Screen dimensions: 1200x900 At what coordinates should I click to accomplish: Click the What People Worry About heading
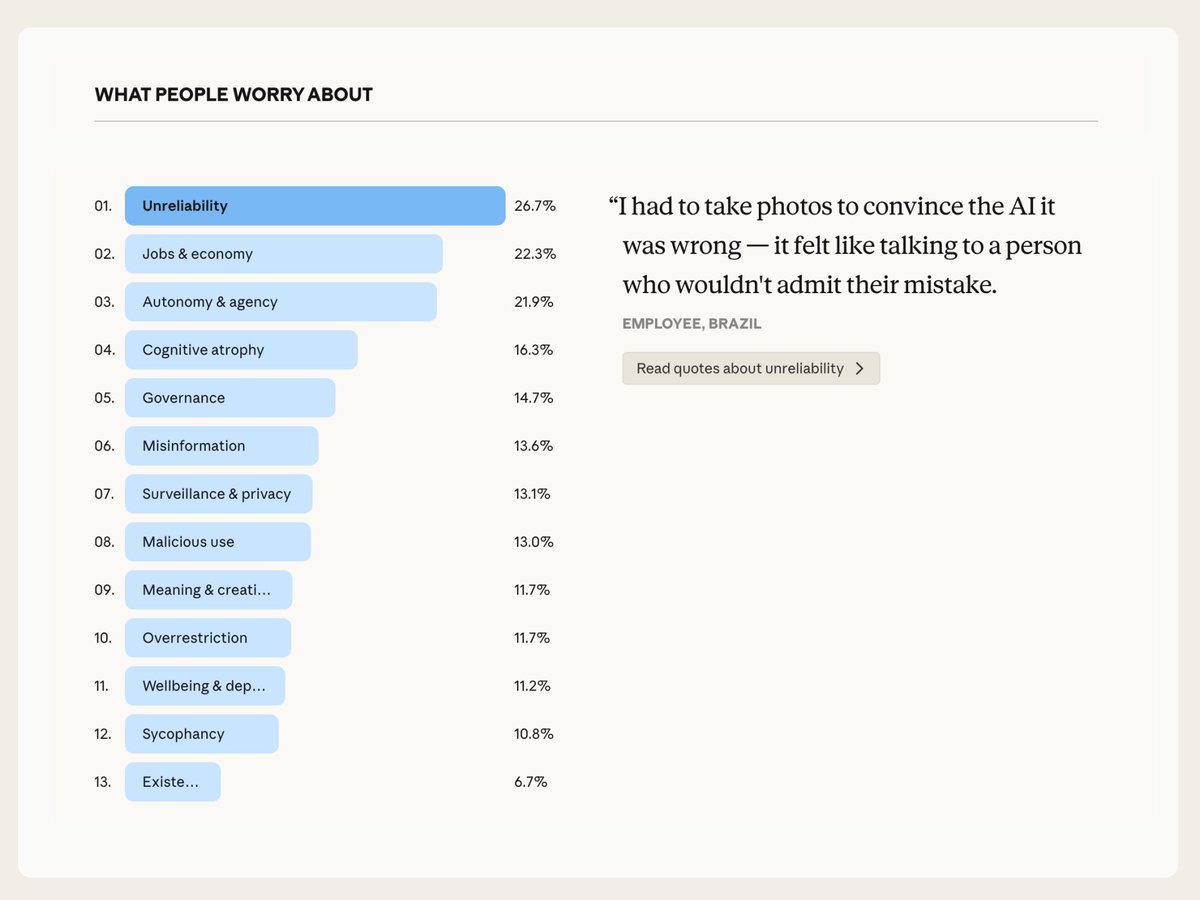click(234, 95)
